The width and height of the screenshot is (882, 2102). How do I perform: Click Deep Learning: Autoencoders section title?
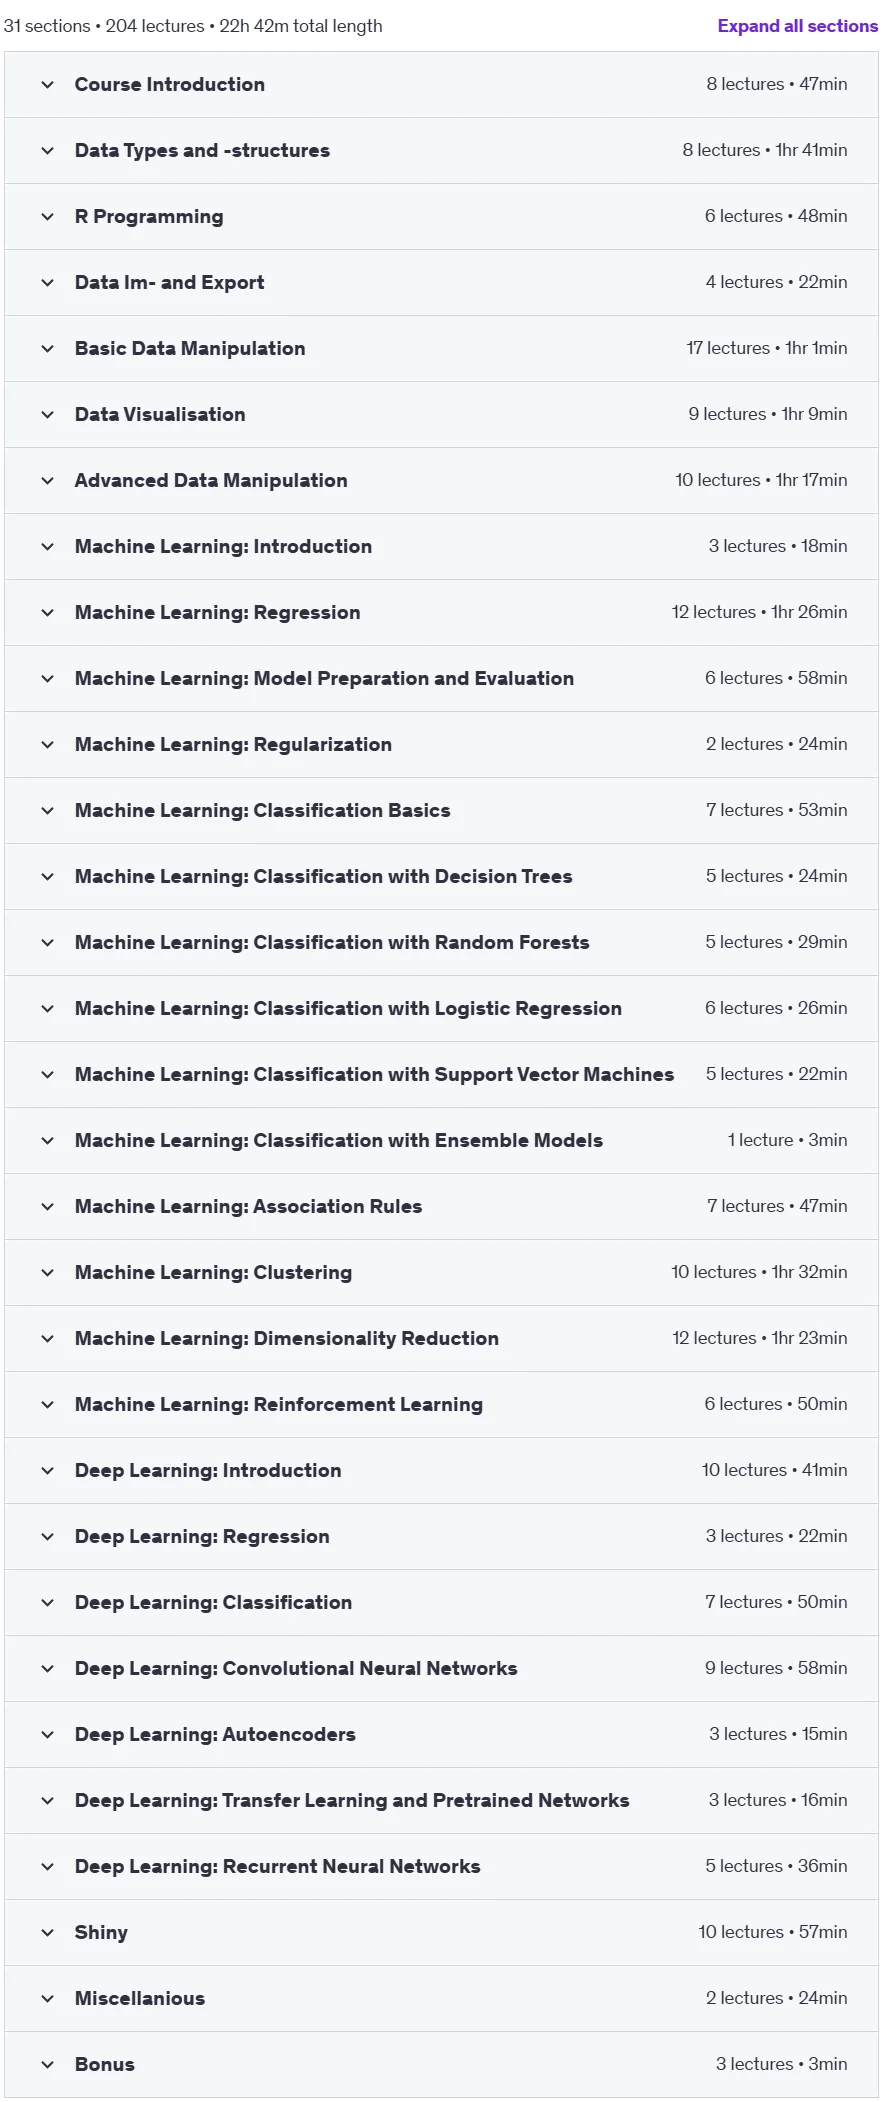click(x=215, y=1734)
